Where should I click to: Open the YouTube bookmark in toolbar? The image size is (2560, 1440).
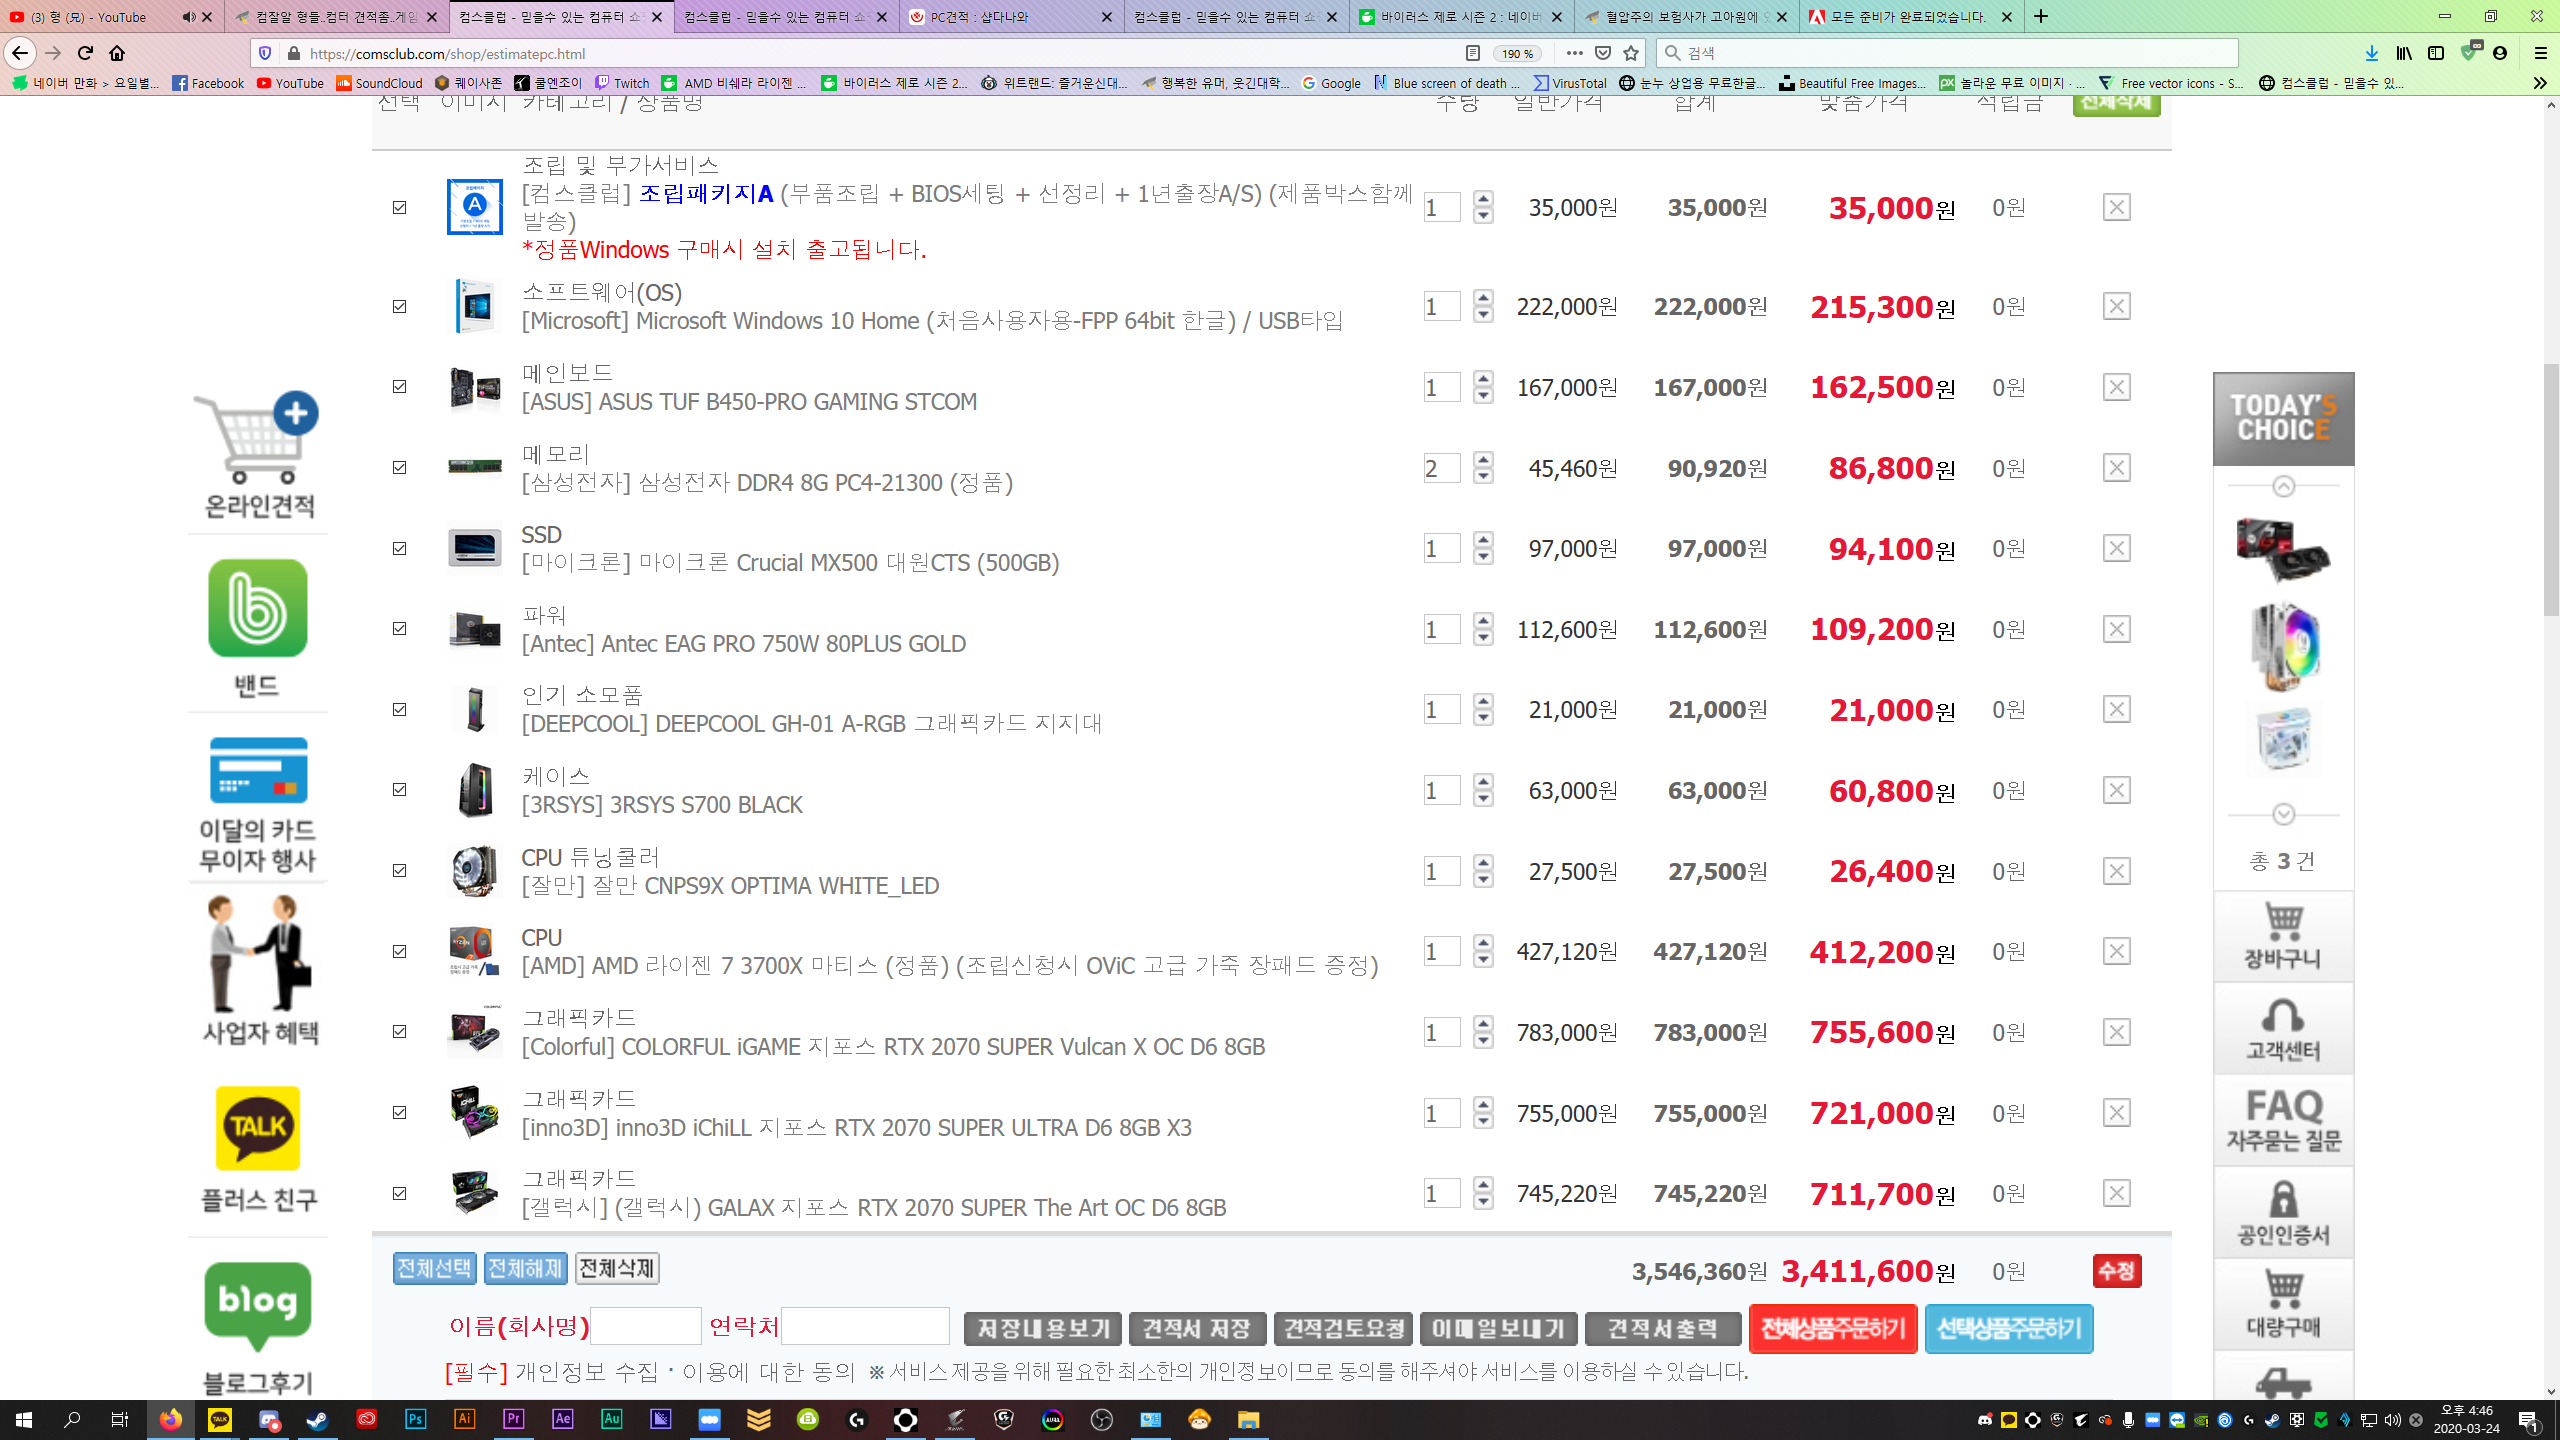290,83
